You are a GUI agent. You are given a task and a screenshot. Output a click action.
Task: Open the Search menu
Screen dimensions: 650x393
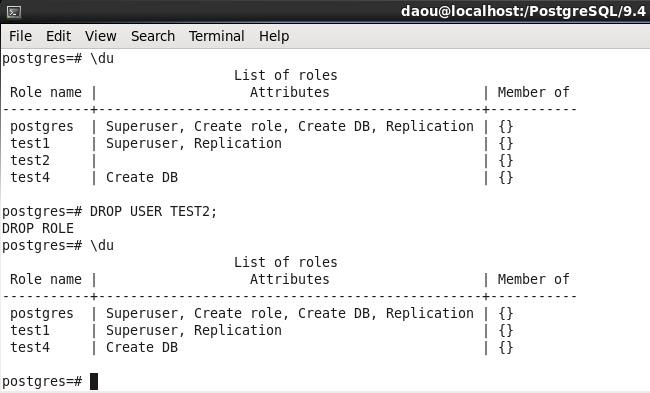click(153, 36)
